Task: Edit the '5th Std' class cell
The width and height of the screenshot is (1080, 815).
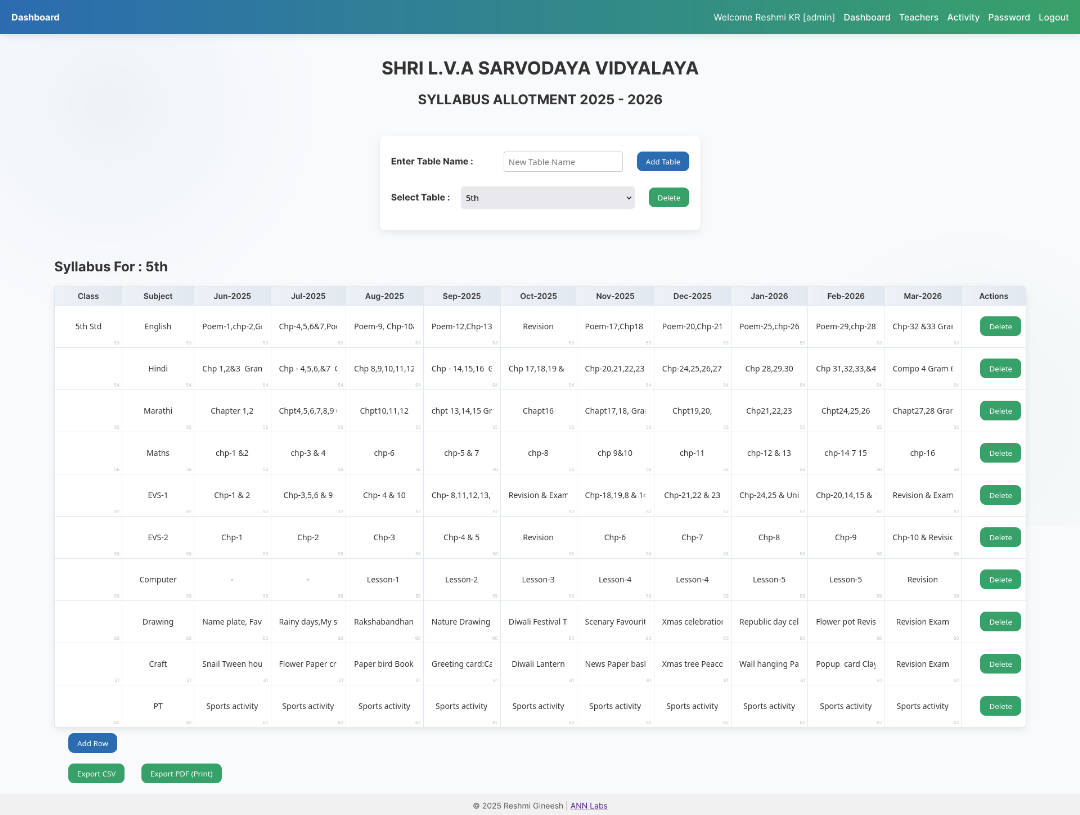Action: coord(88,326)
